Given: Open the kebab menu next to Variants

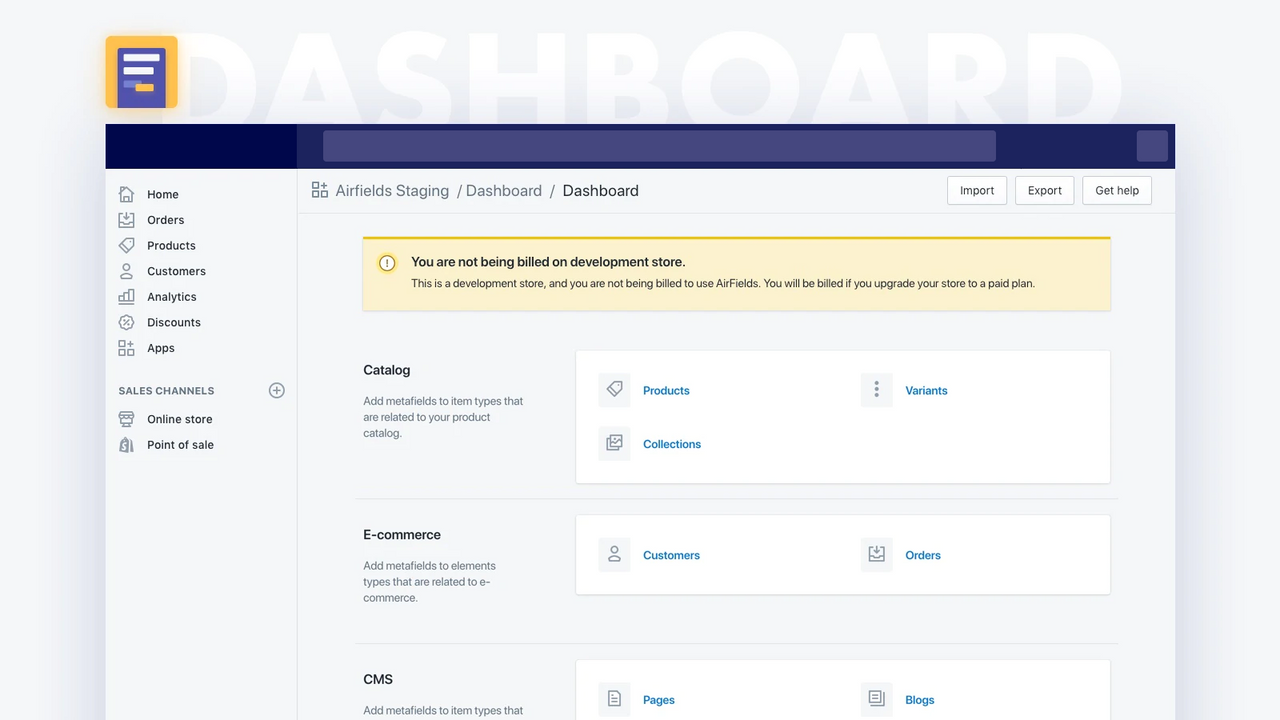Looking at the screenshot, I should (876, 390).
